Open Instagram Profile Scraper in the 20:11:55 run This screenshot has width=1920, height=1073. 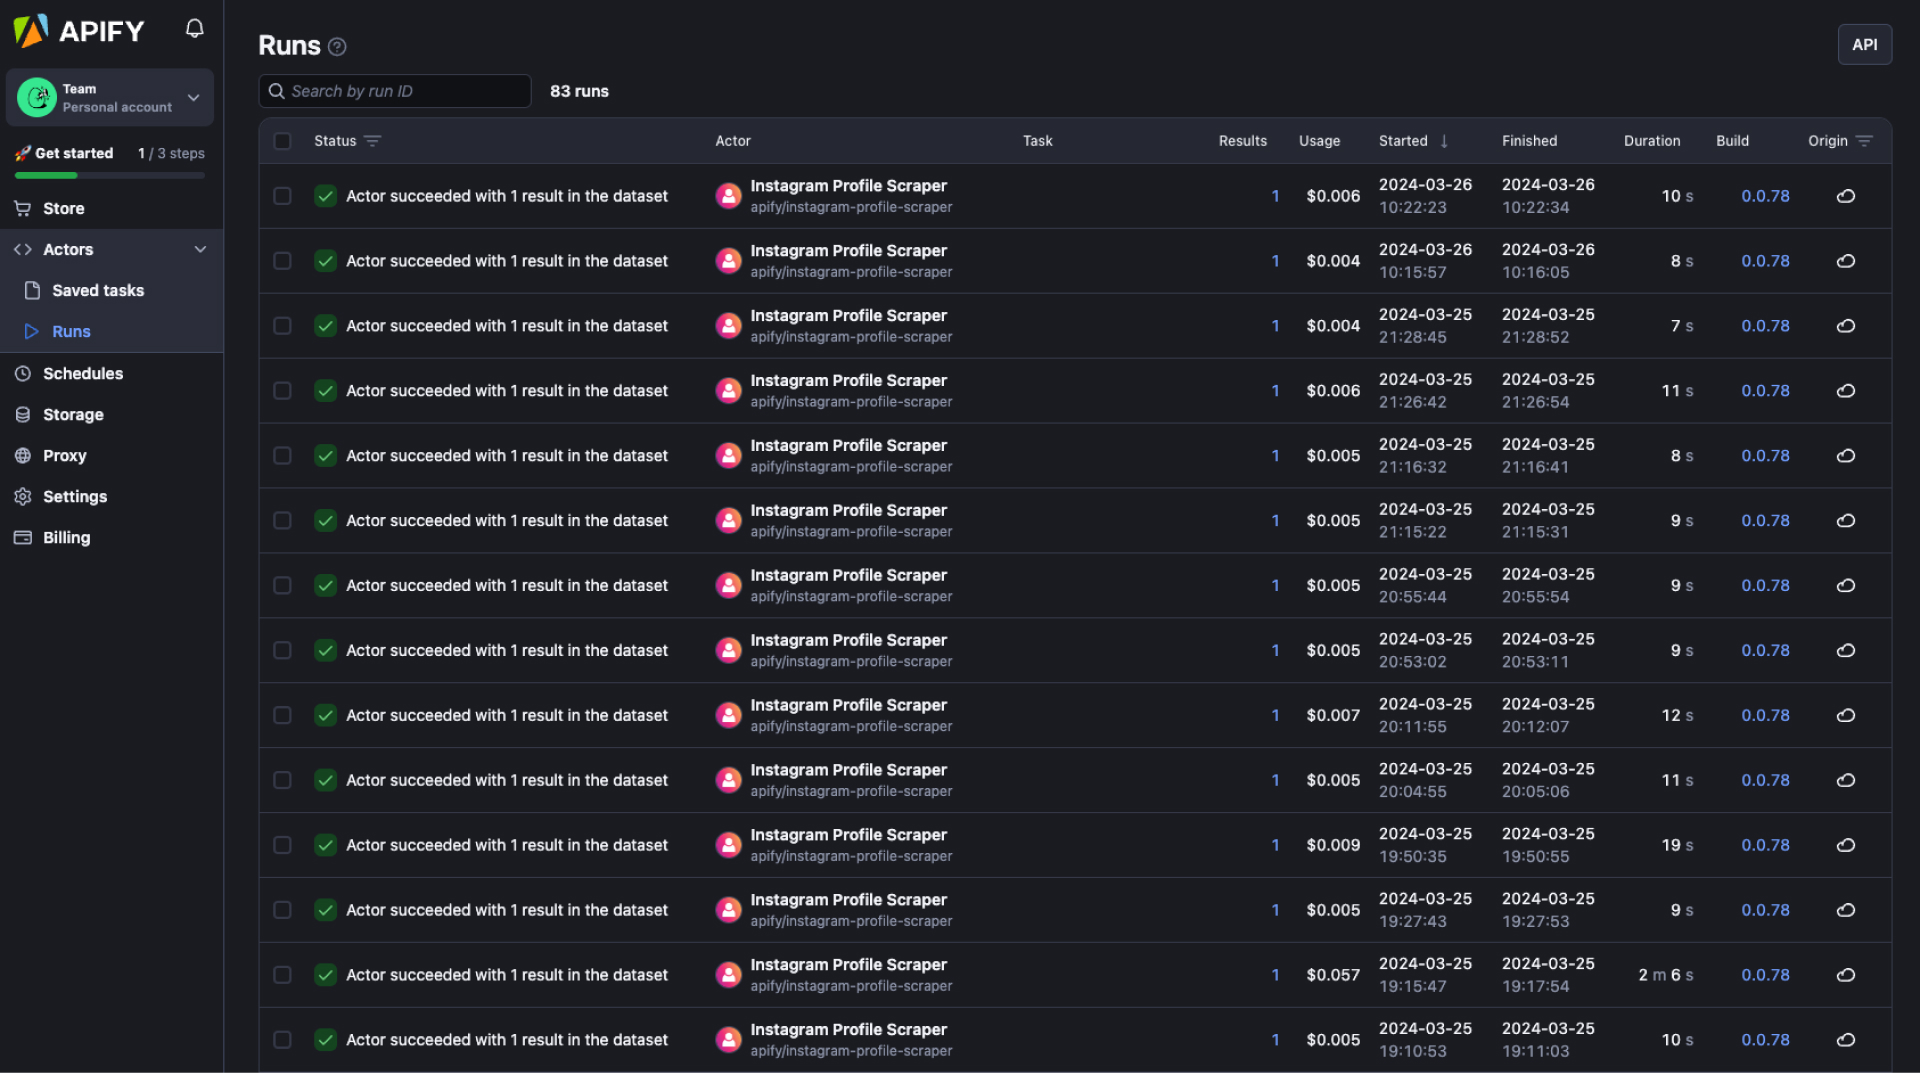click(848, 705)
